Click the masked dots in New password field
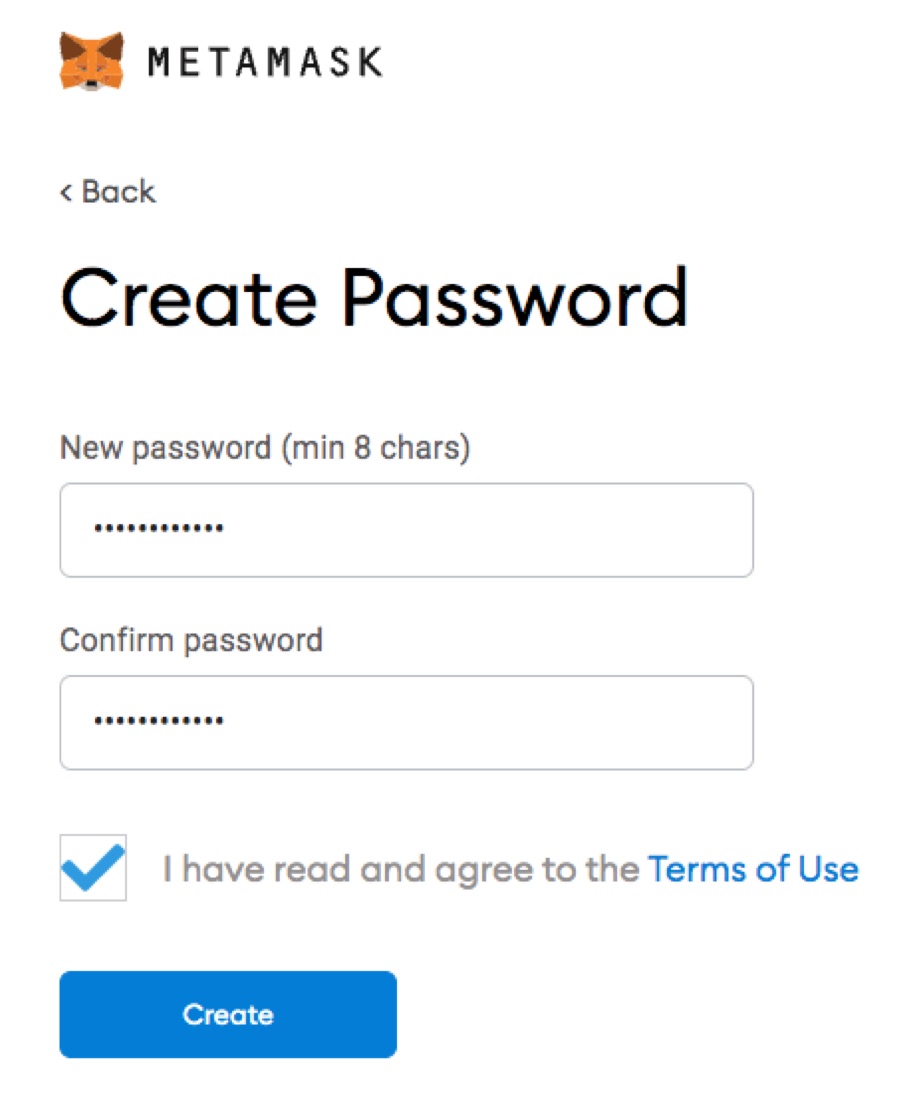The width and height of the screenshot is (911, 1100). coord(159,528)
